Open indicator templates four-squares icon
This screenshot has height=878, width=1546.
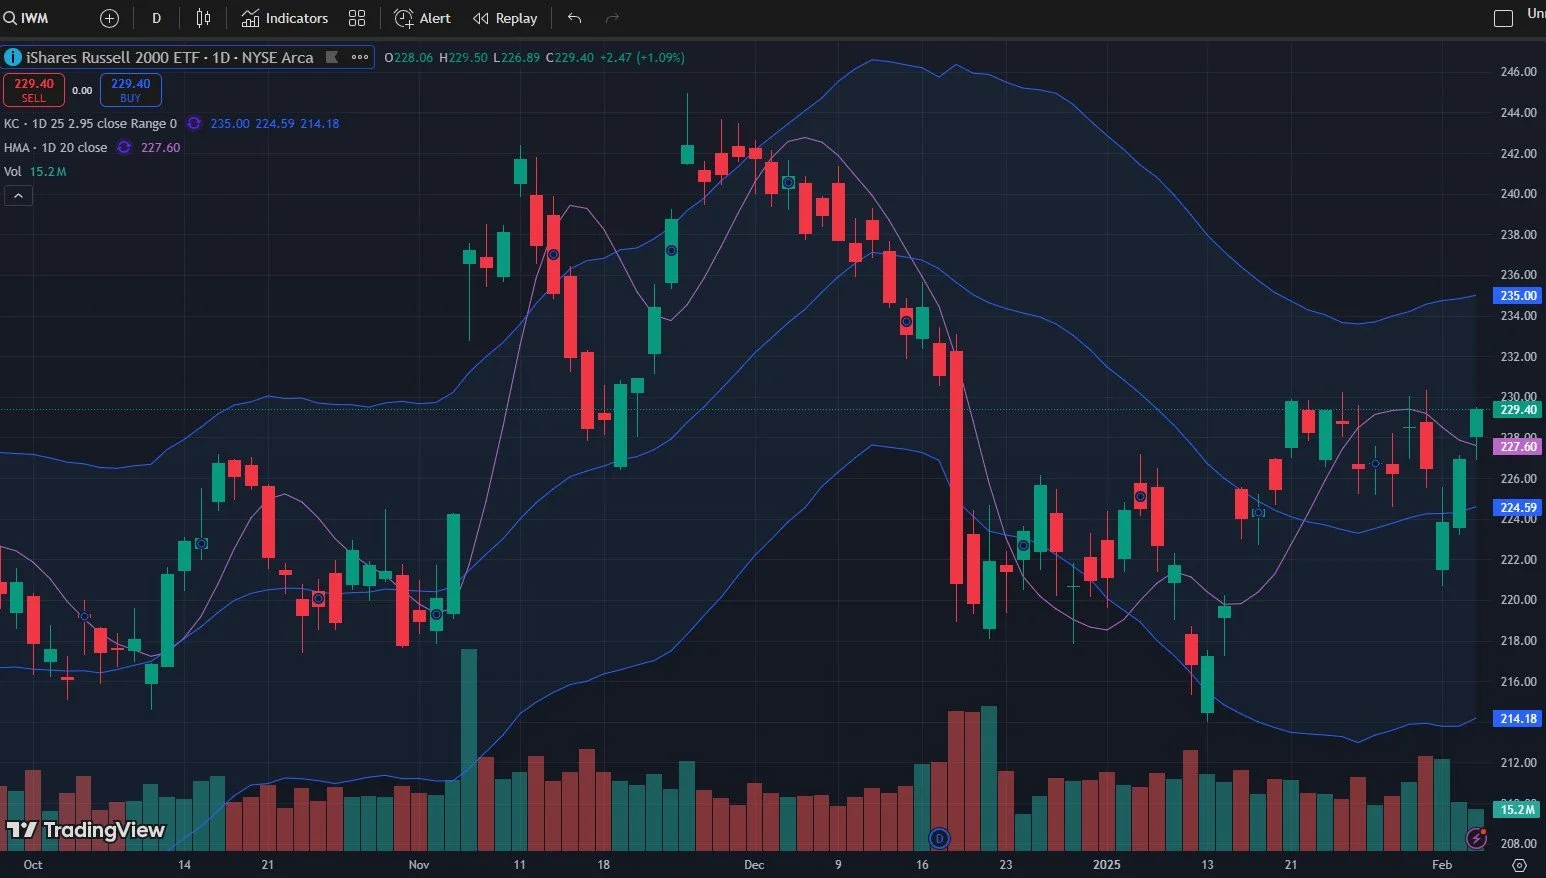tap(357, 18)
